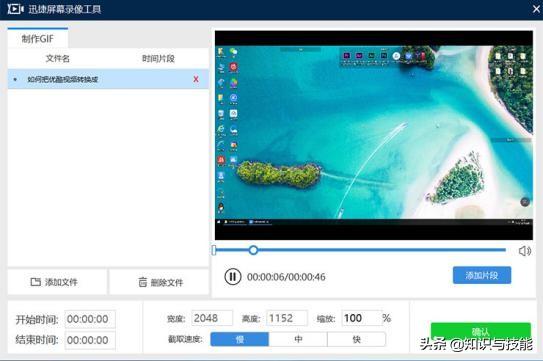Click the blue 添加片段 button

coord(482,275)
